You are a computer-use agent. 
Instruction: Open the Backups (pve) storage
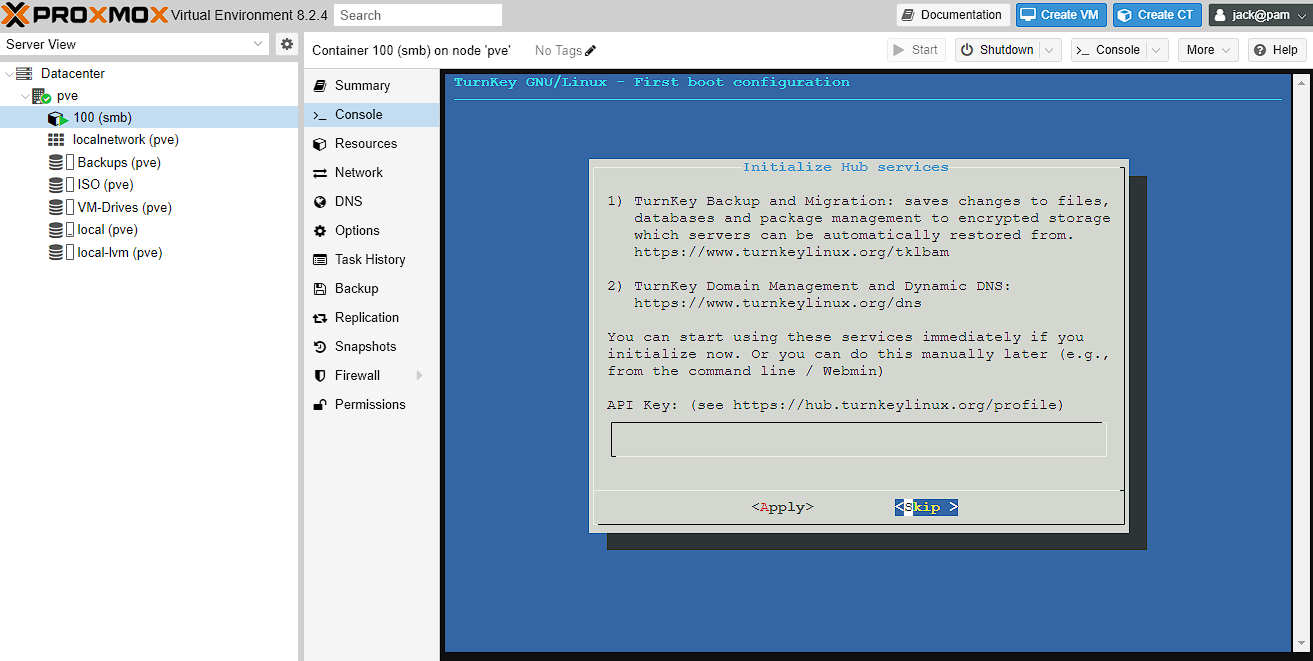pos(118,162)
